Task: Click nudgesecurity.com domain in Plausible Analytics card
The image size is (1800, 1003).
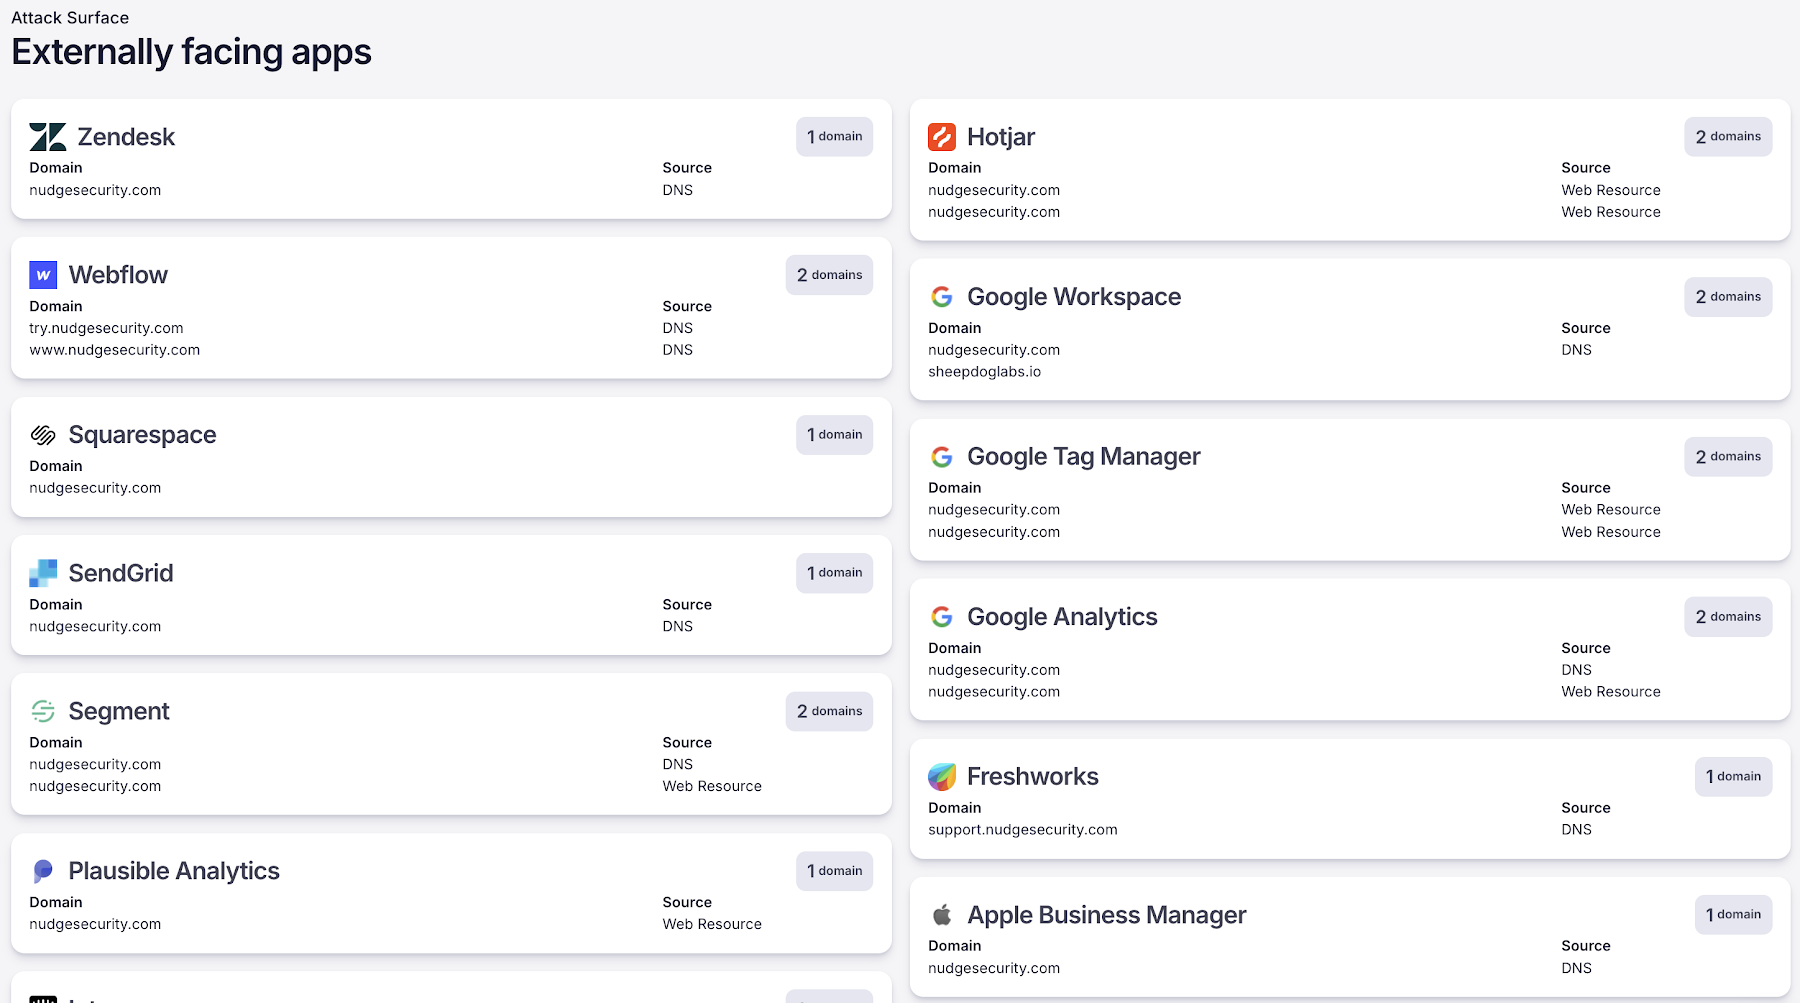Action: coord(95,924)
